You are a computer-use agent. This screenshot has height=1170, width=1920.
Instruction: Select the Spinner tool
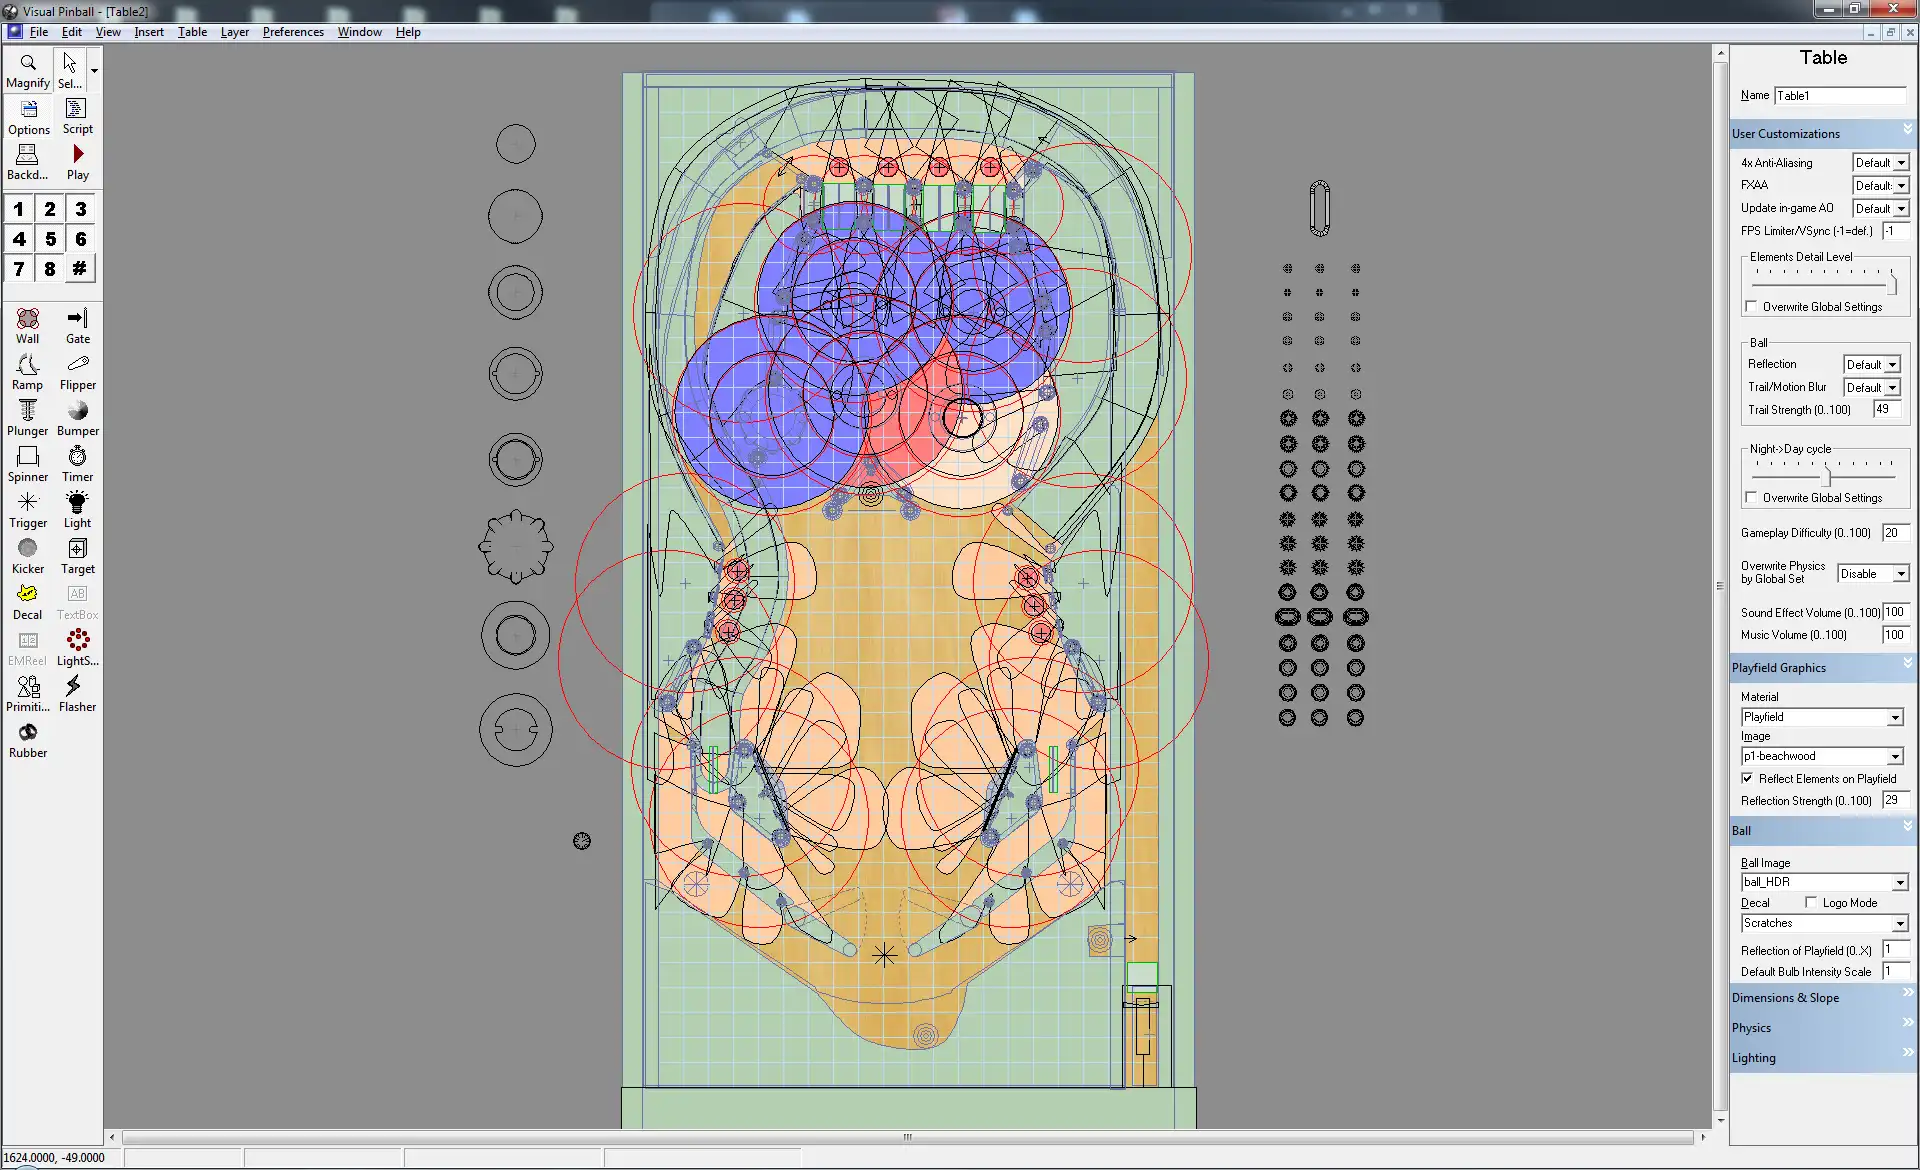point(27,459)
